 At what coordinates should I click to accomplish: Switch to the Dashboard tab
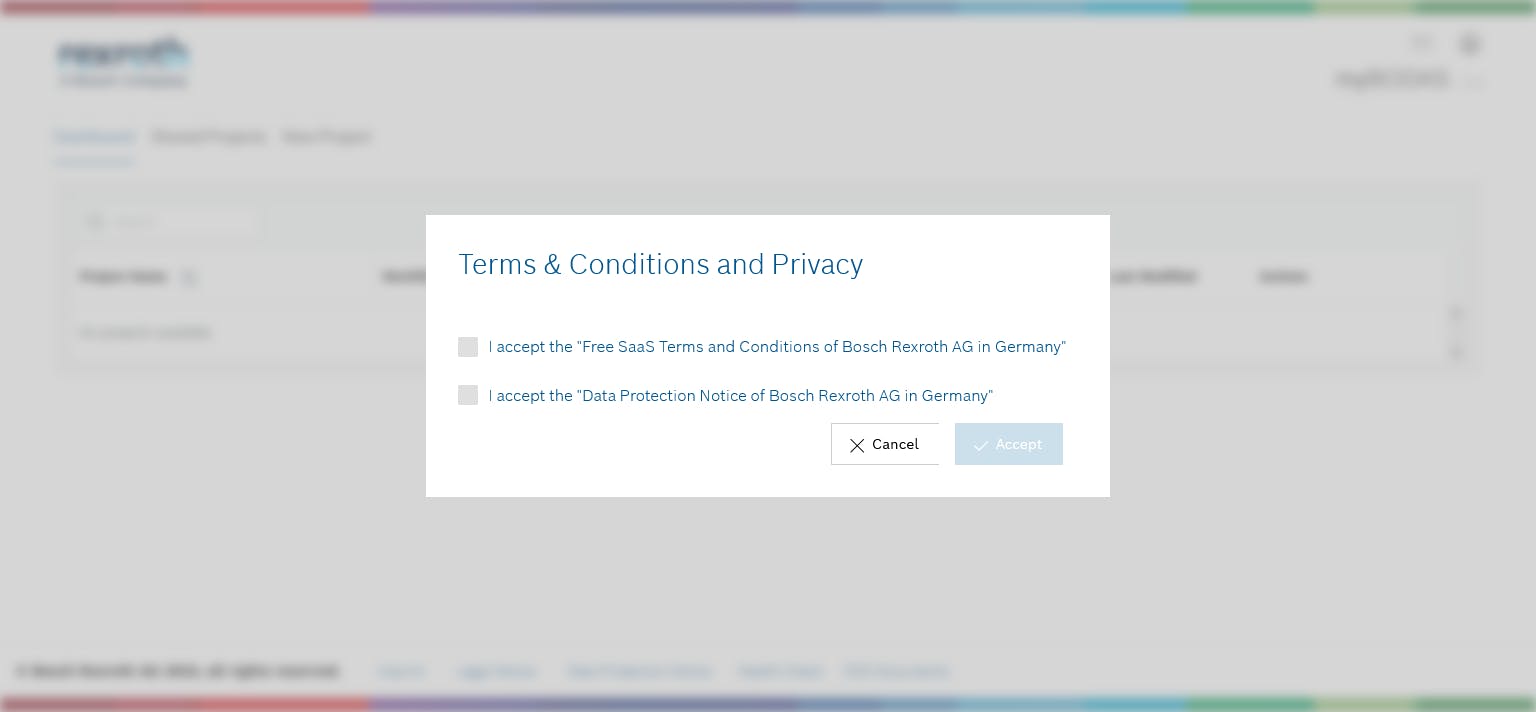(94, 137)
